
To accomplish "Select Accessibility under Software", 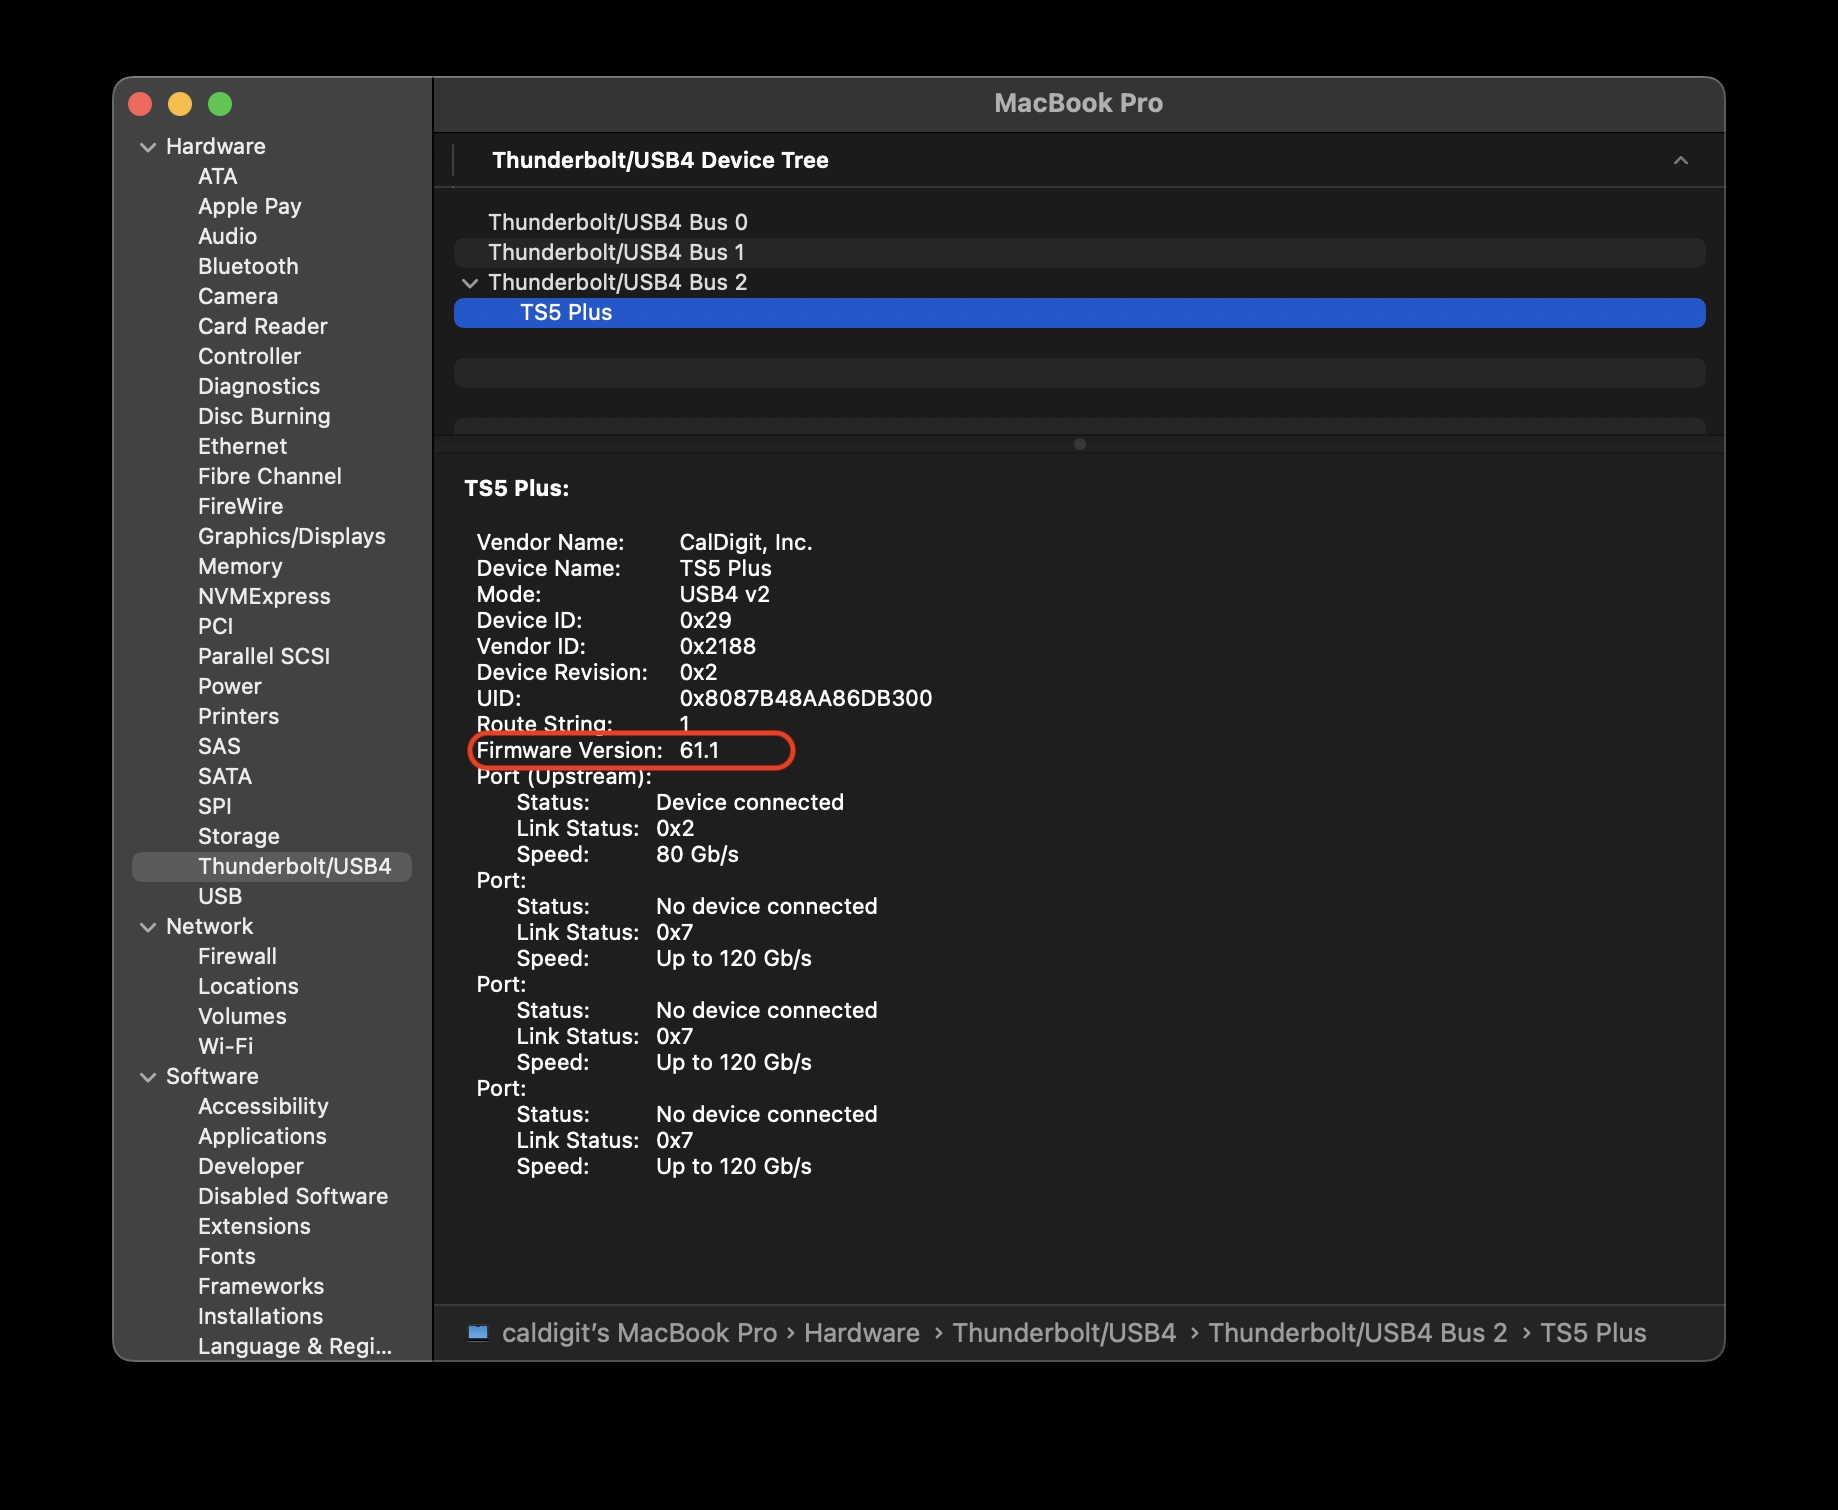I will pyautogui.click(x=263, y=1106).
